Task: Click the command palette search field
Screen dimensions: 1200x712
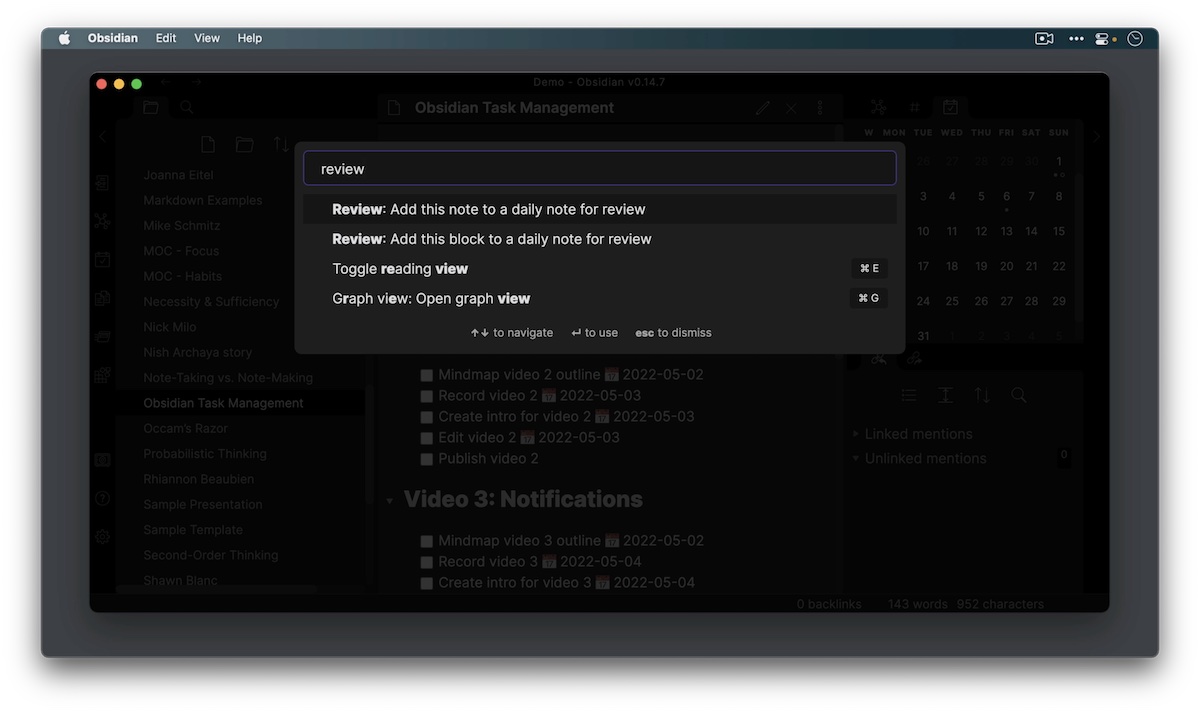Action: click(x=600, y=169)
